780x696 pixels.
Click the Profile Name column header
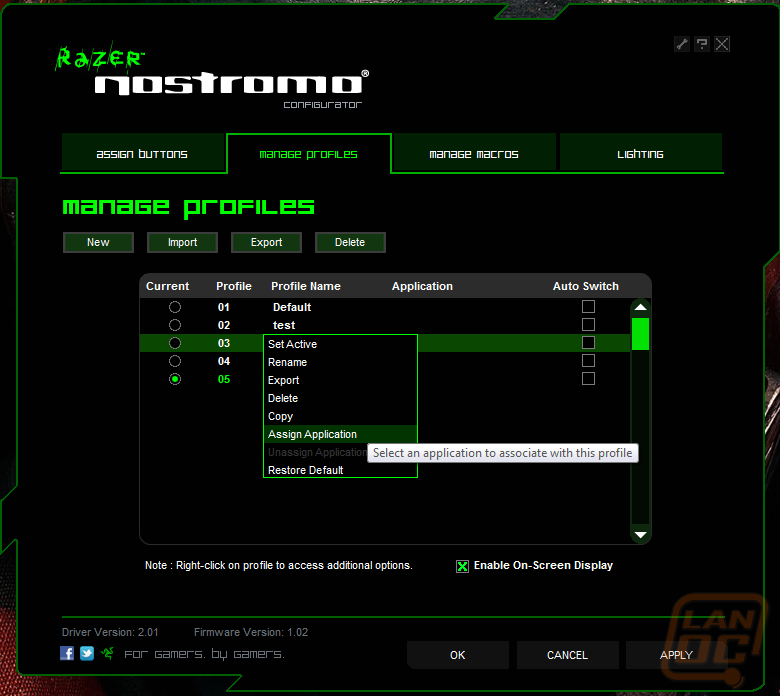(x=306, y=286)
